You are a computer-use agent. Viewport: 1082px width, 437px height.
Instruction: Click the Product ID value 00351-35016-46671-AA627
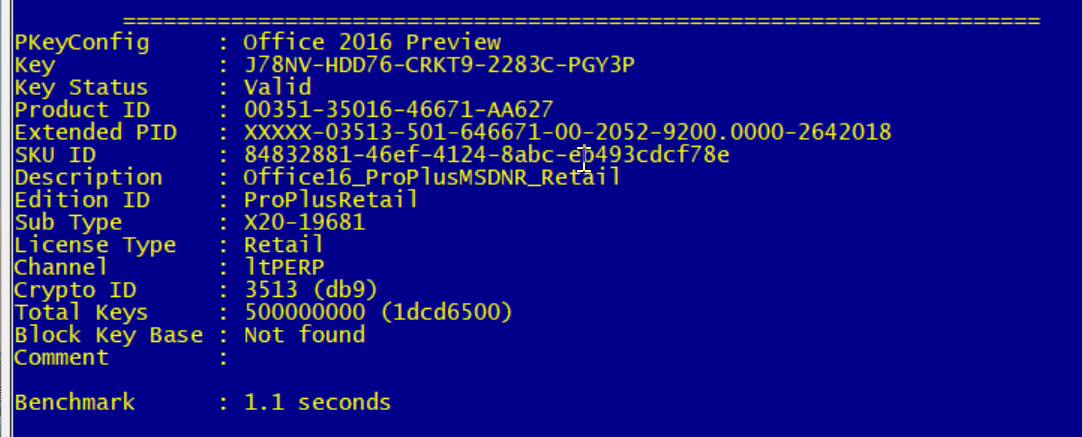pos(399,110)
